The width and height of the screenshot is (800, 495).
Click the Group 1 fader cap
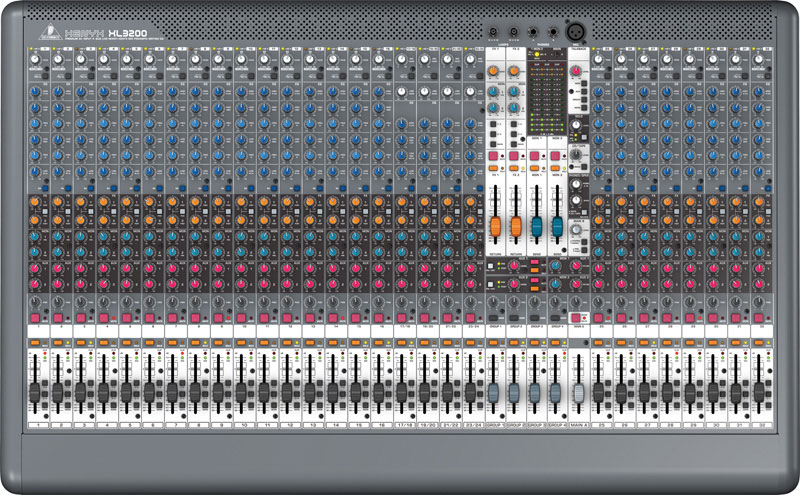tap(494, 393)
